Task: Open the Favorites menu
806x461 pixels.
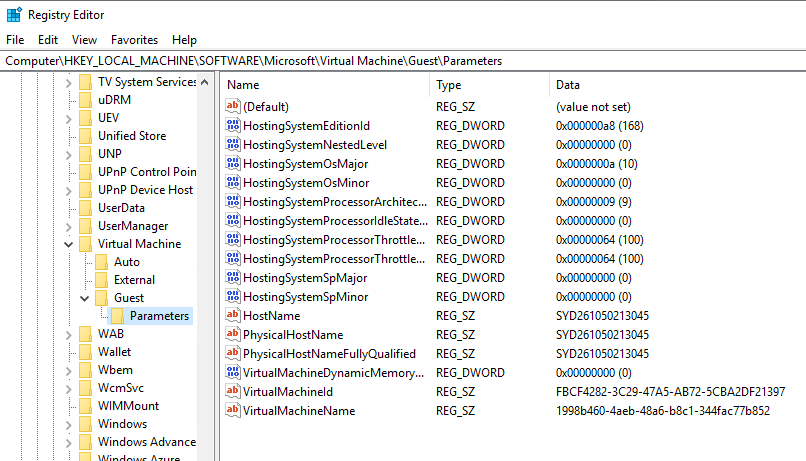Action: [x=134, y=40]
